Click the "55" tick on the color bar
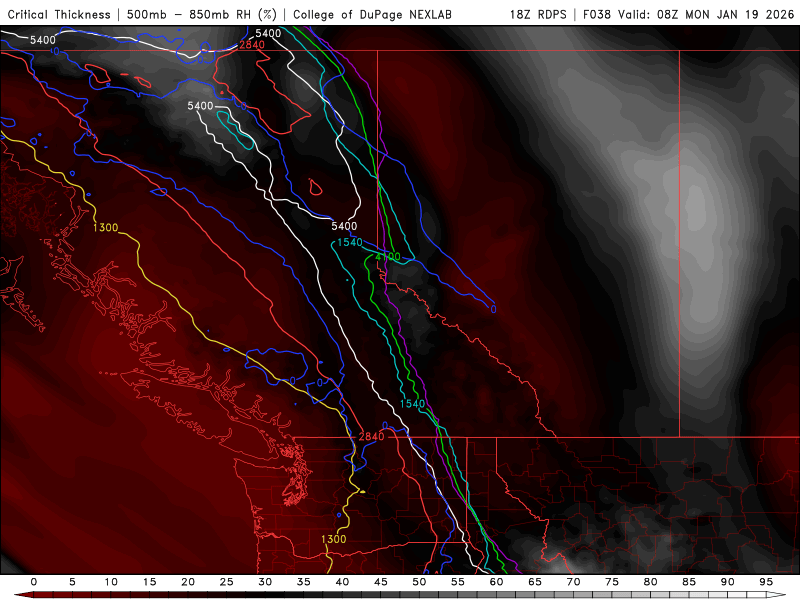This screenshot has width=800, height=600. [x=458, y=582]
